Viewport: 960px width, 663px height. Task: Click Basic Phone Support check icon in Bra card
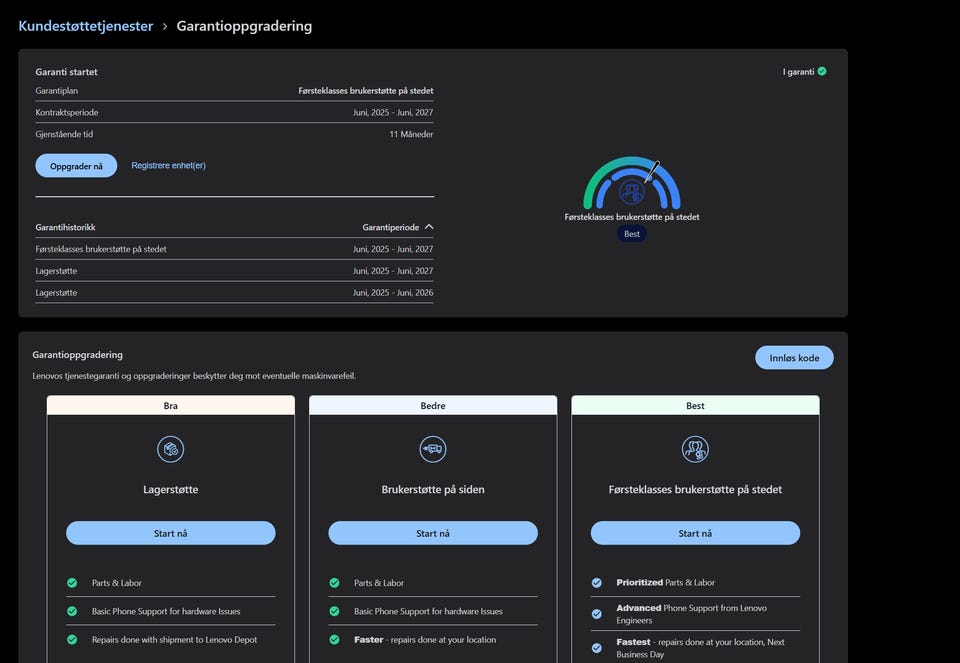click(x=72, y=611)
